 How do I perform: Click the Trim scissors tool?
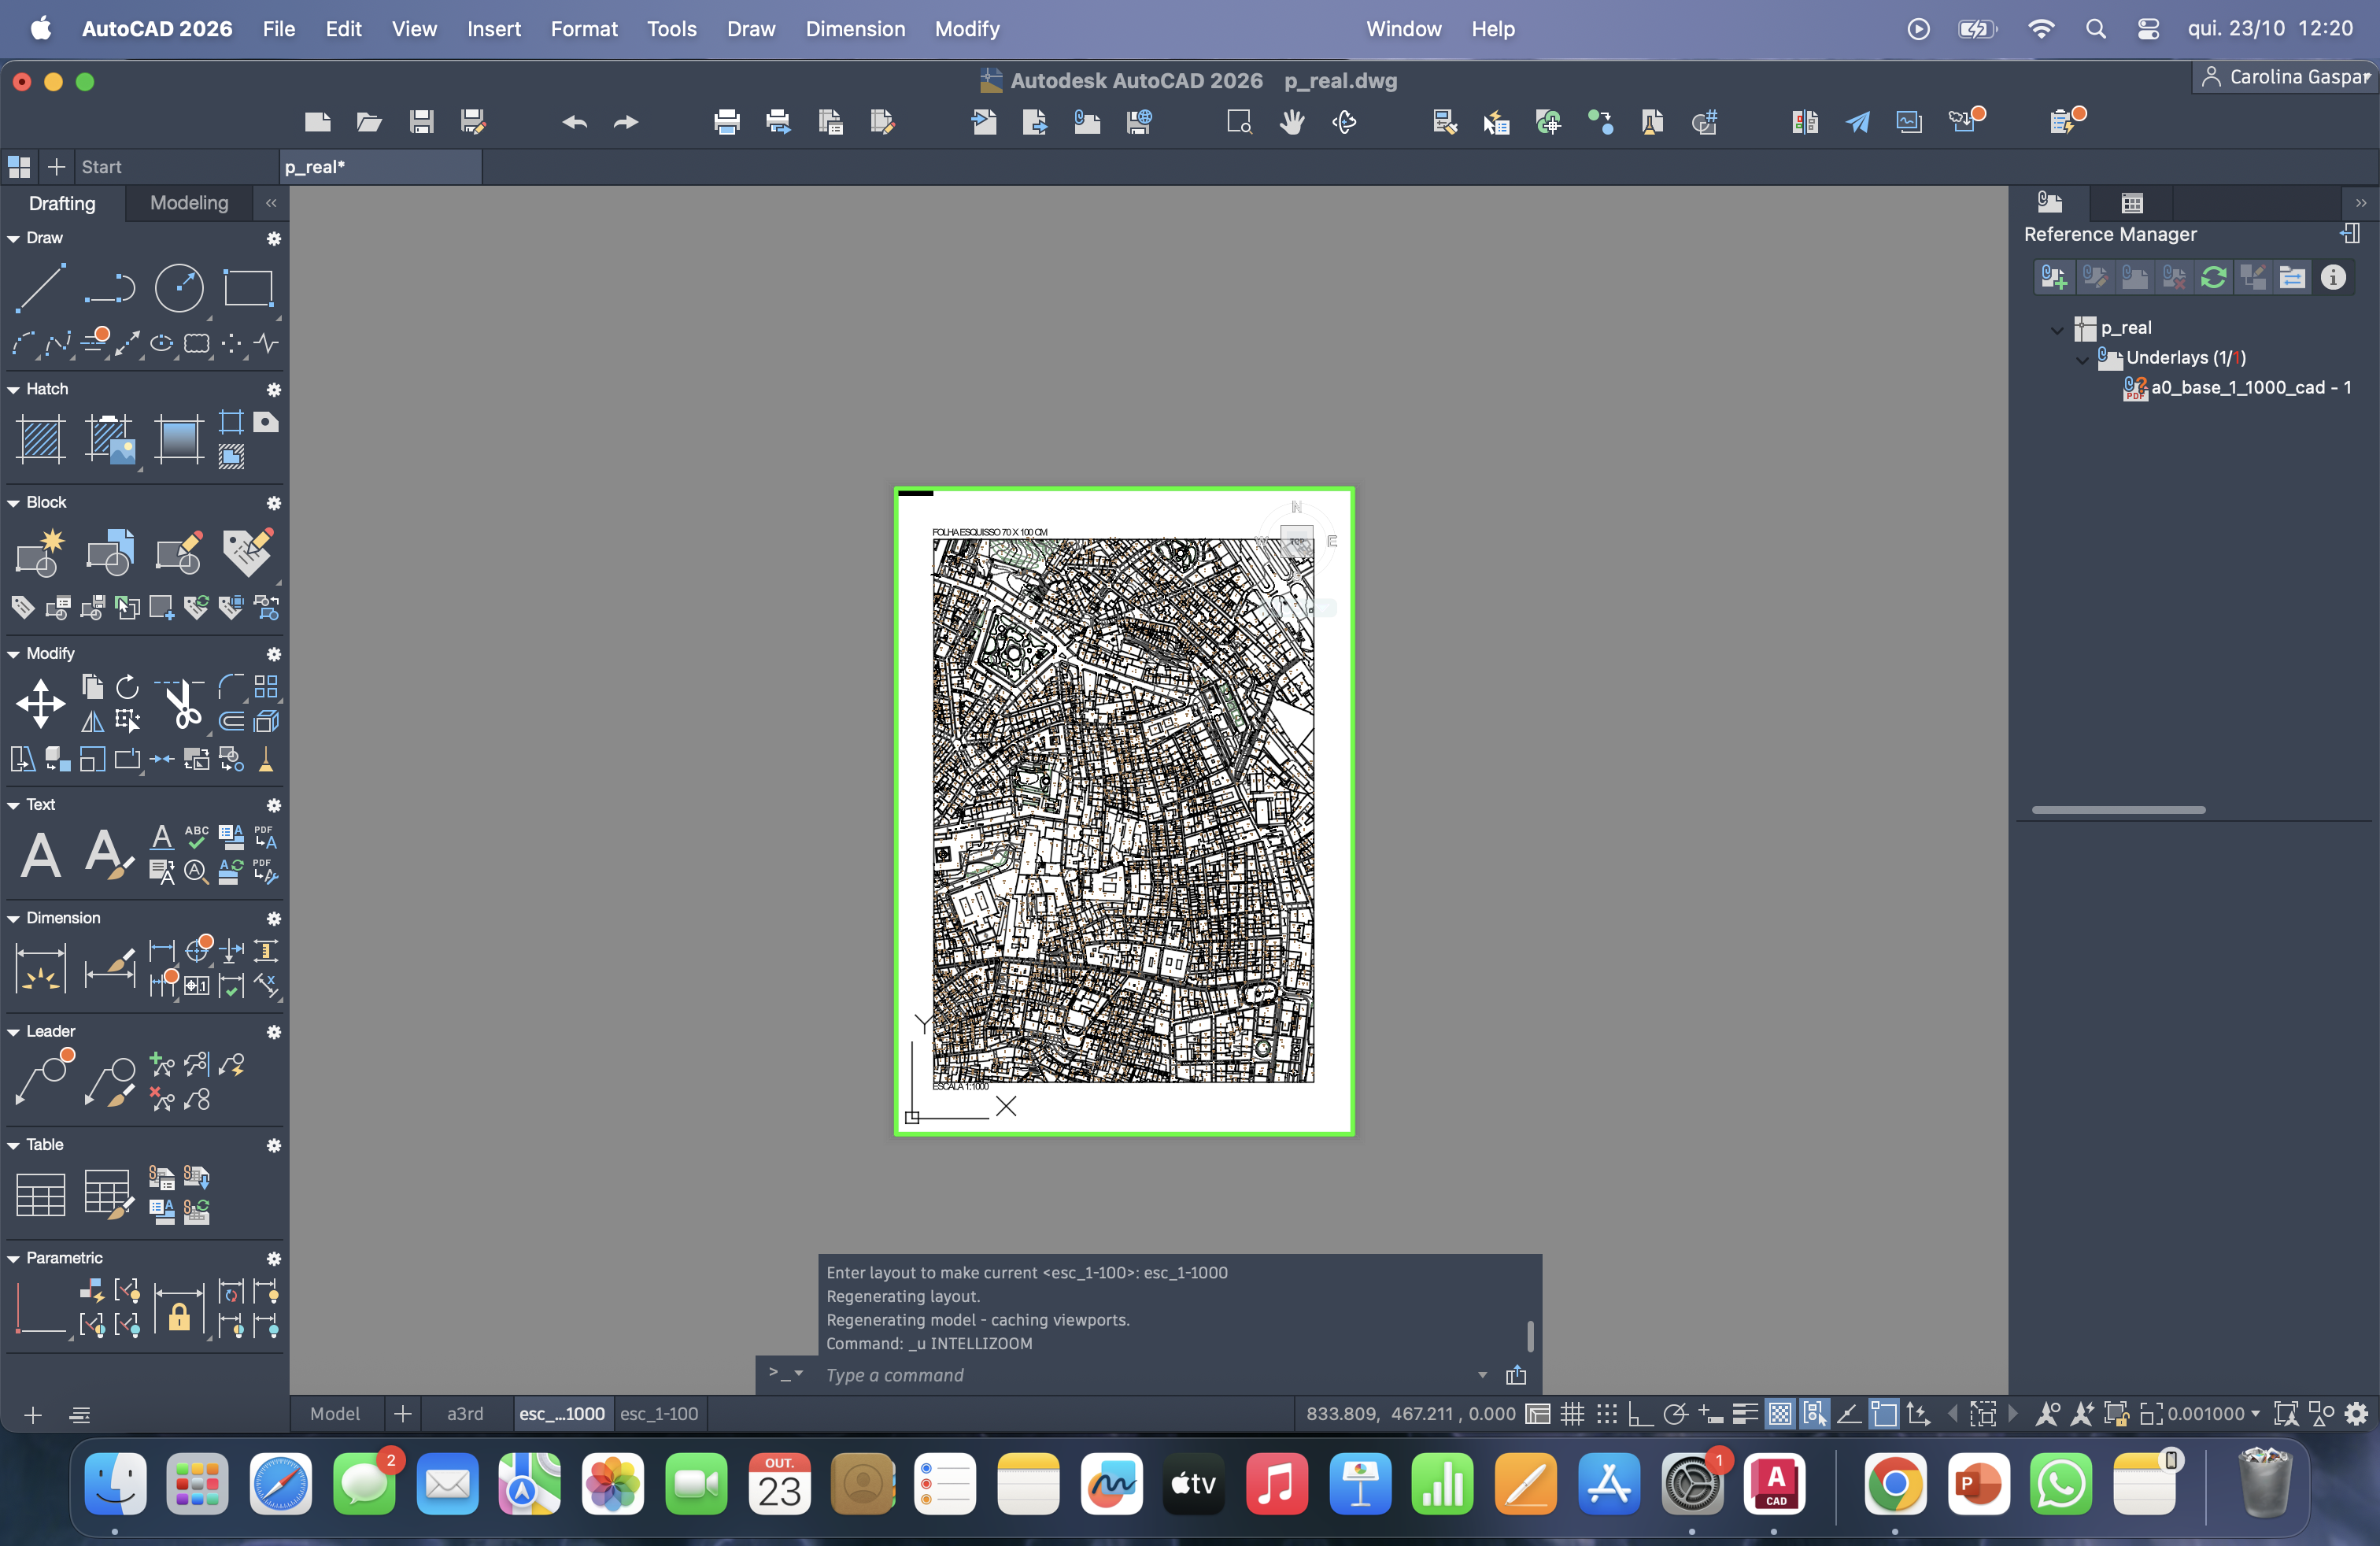181,705
